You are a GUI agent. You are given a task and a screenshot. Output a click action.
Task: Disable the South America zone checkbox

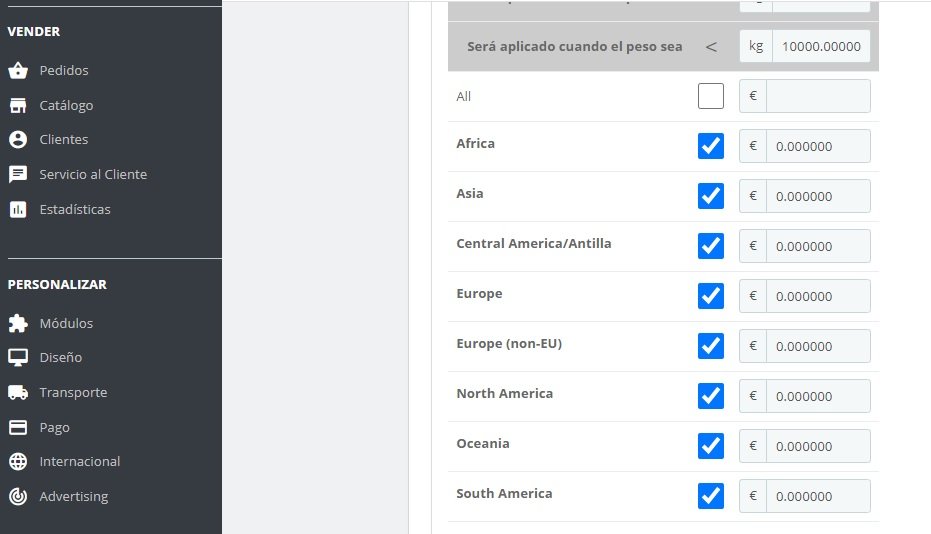coord(711,496)
